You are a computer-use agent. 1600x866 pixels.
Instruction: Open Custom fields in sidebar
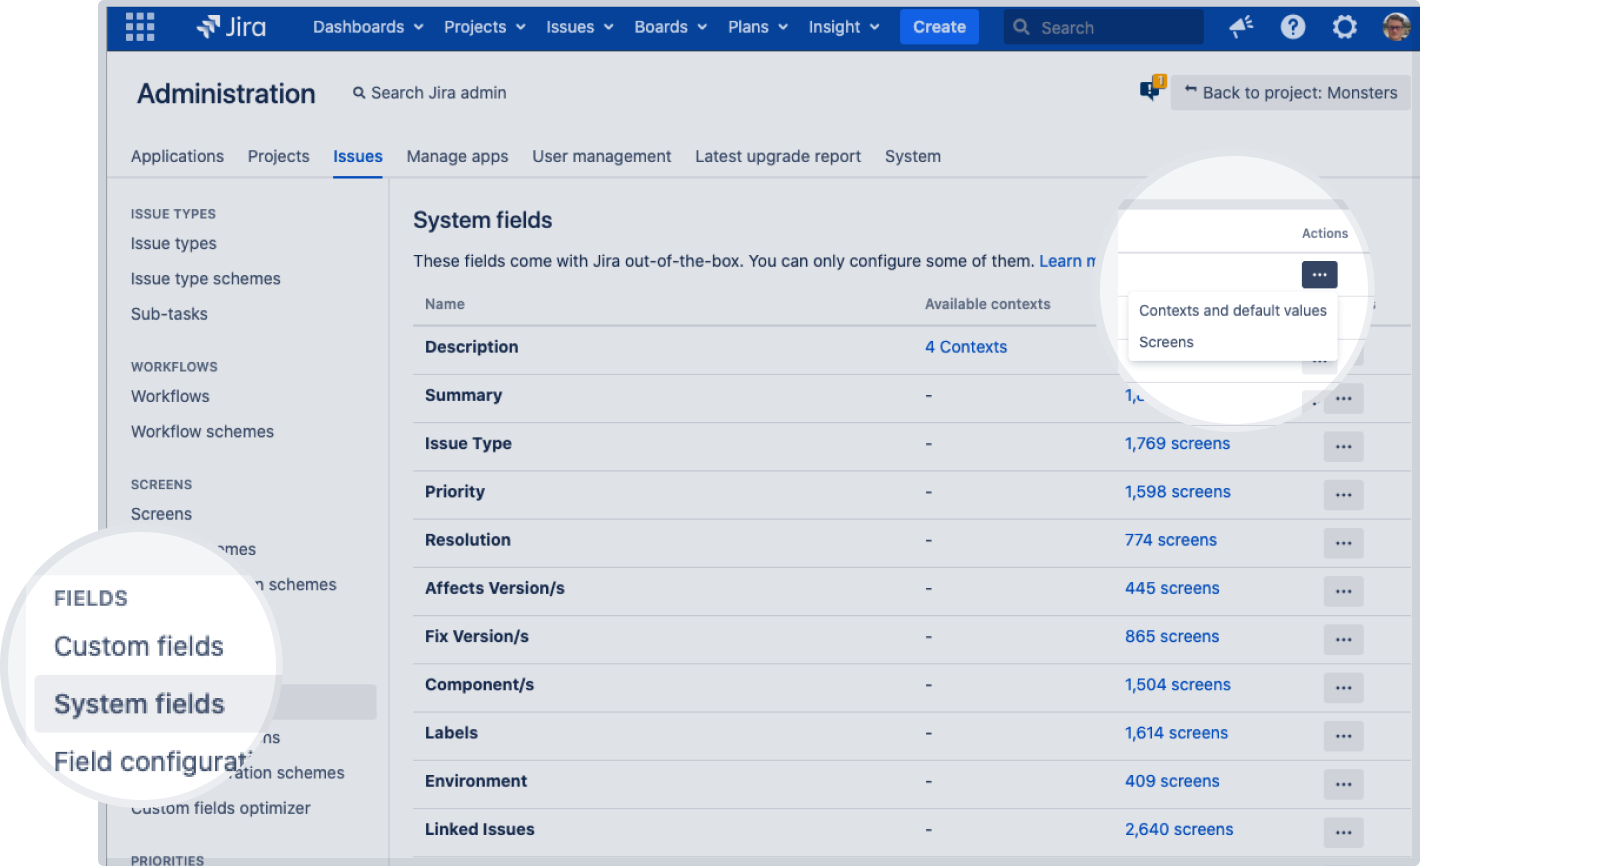(139, 647)
